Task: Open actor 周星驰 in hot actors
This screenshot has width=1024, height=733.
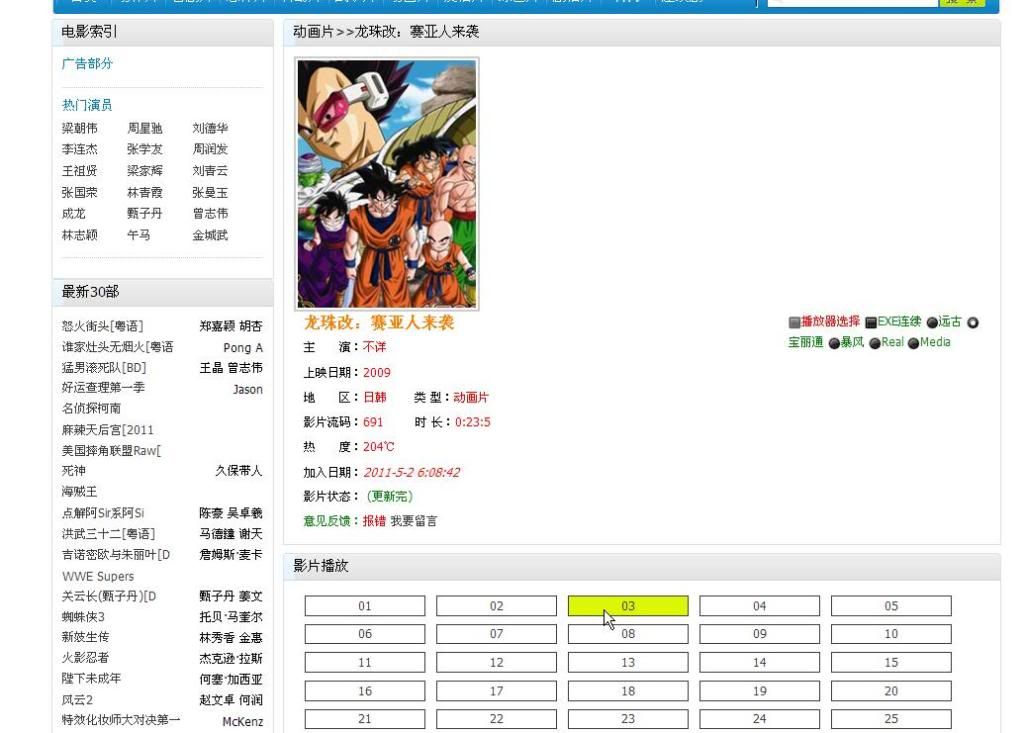Action: click(144, 128)
